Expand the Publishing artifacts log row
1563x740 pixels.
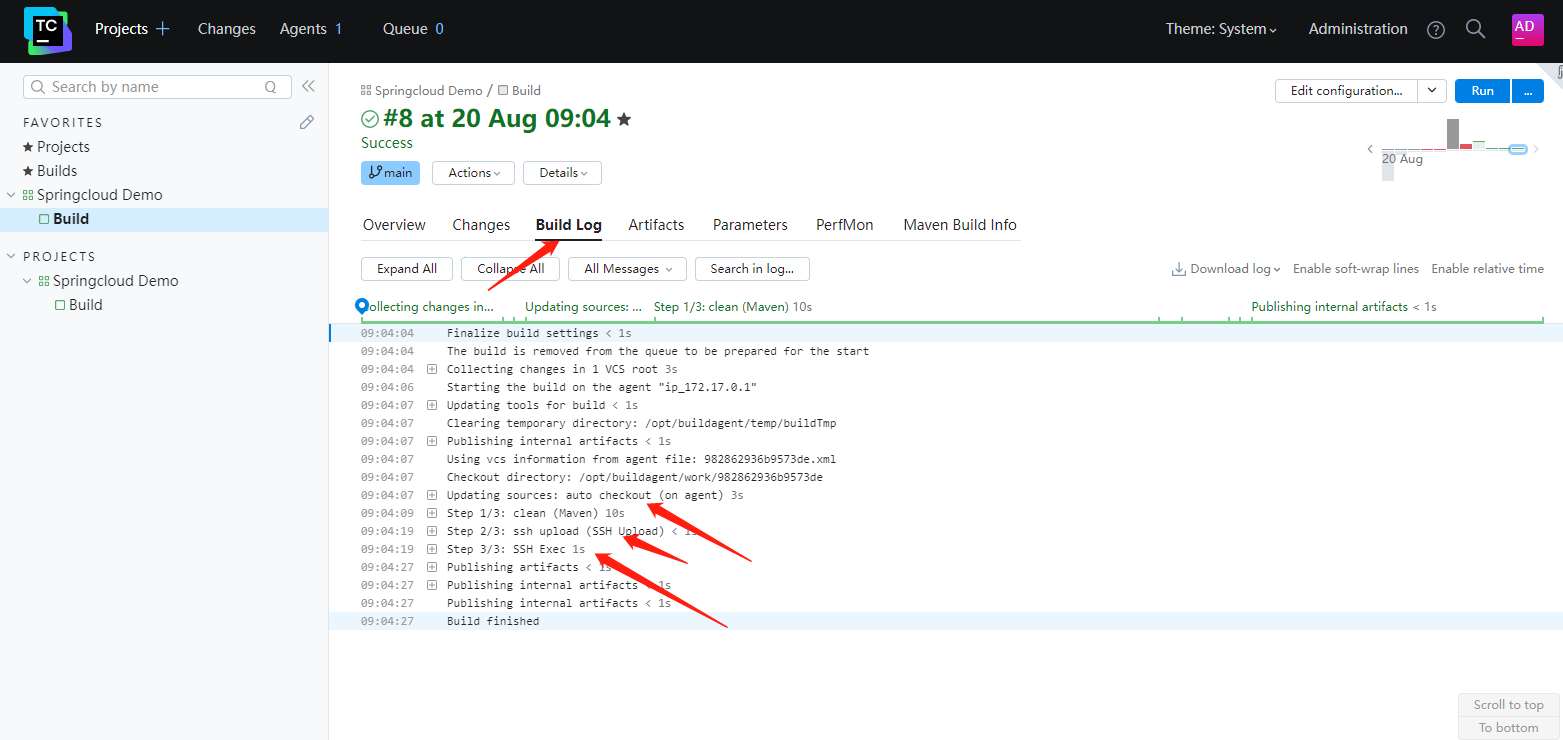pos(432,567)
